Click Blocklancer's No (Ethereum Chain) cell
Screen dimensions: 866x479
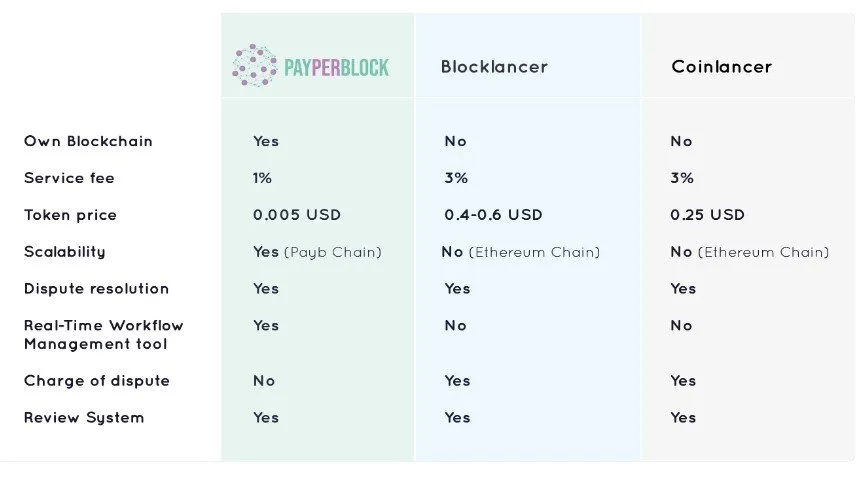point(521,252)
